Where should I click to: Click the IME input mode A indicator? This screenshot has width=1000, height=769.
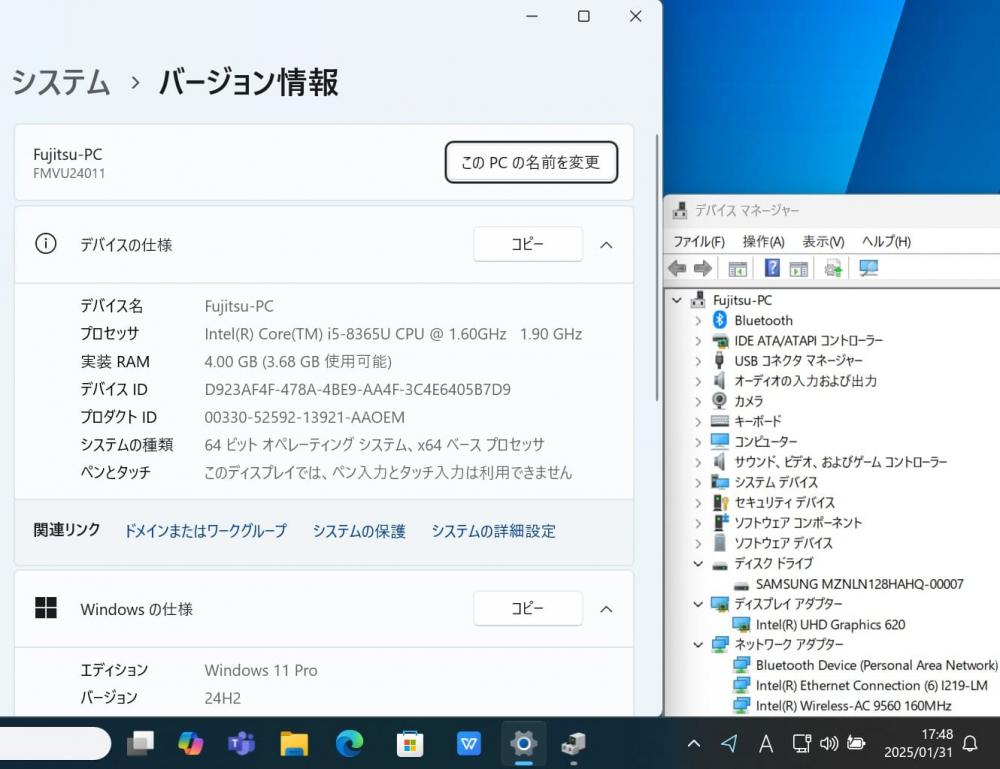click(x=766, y=743)
